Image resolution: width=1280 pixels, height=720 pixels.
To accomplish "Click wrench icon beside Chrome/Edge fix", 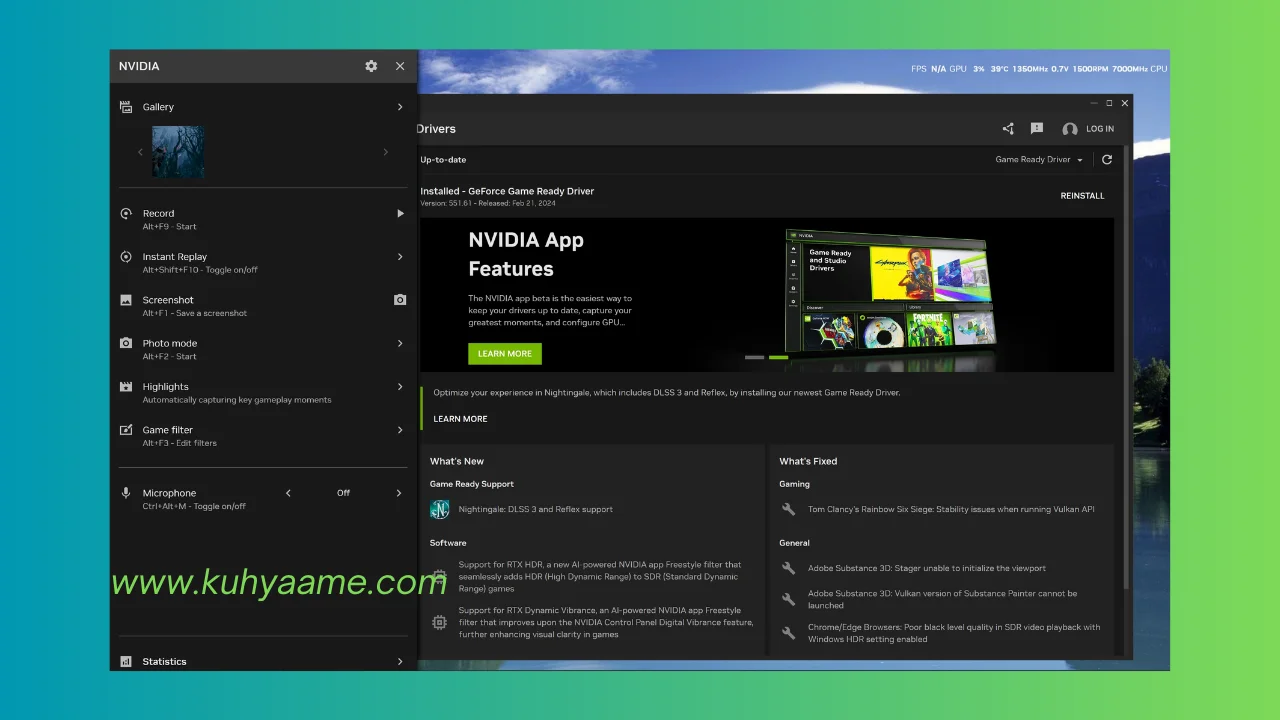I will coord(788,633).
